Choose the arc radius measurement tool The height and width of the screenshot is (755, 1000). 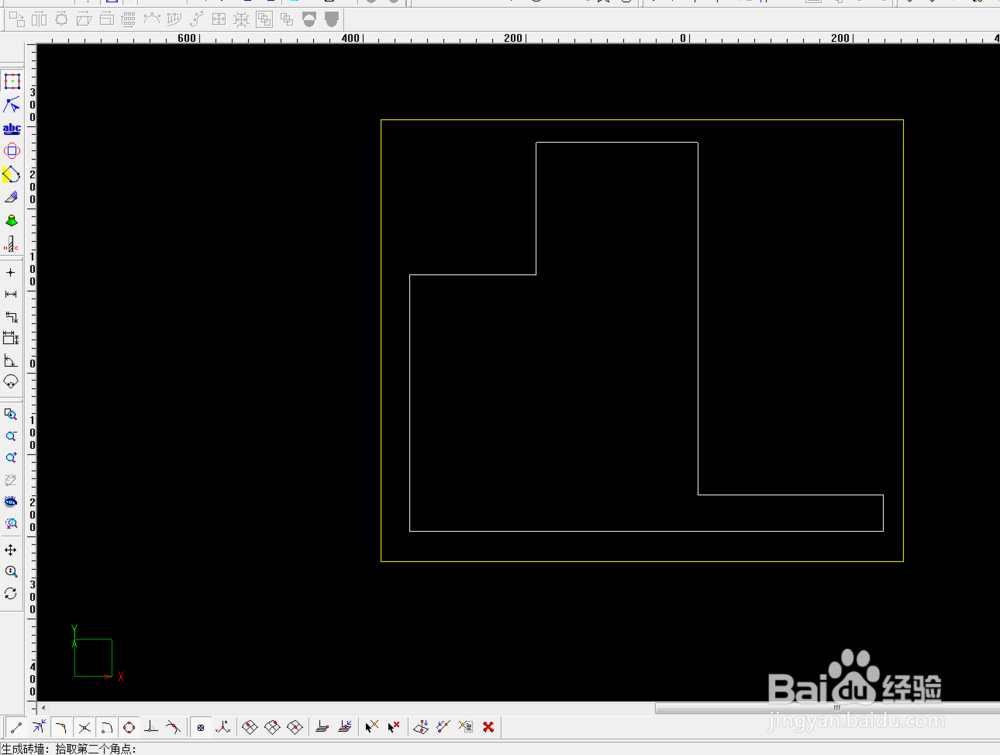11,382
